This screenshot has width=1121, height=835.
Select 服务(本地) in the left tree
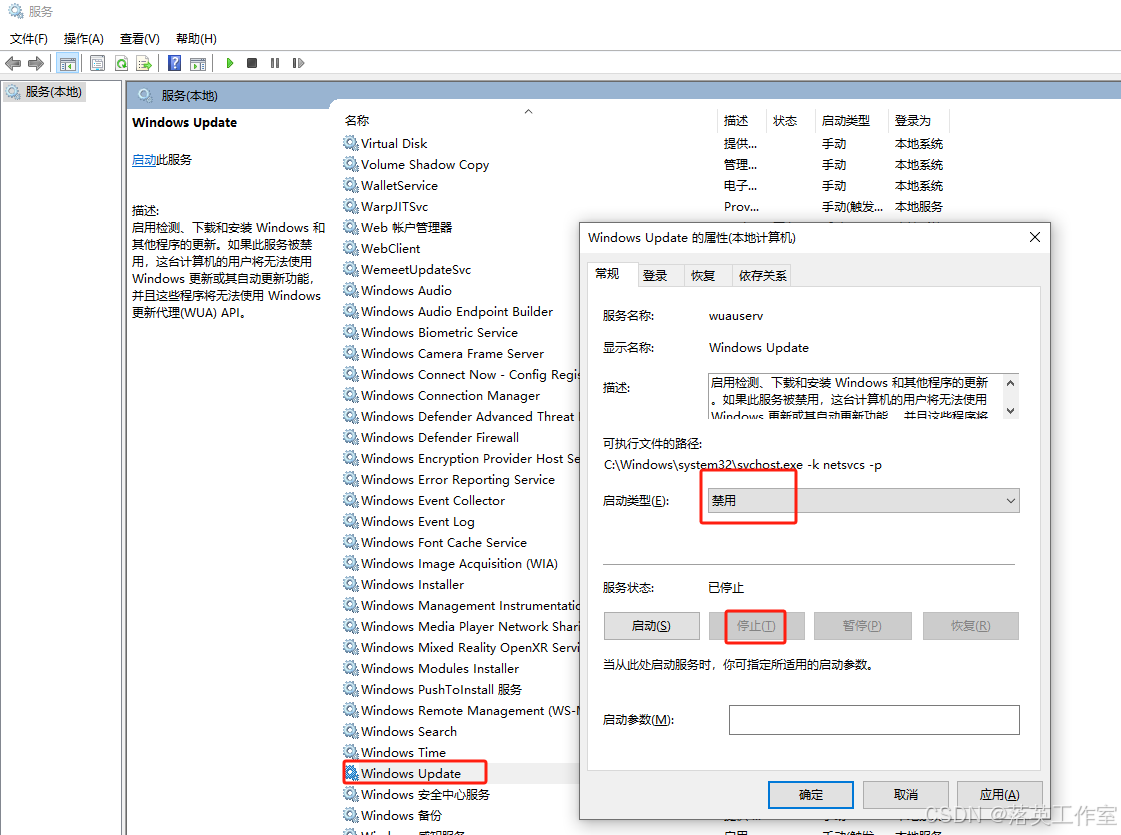click(44, 92)
